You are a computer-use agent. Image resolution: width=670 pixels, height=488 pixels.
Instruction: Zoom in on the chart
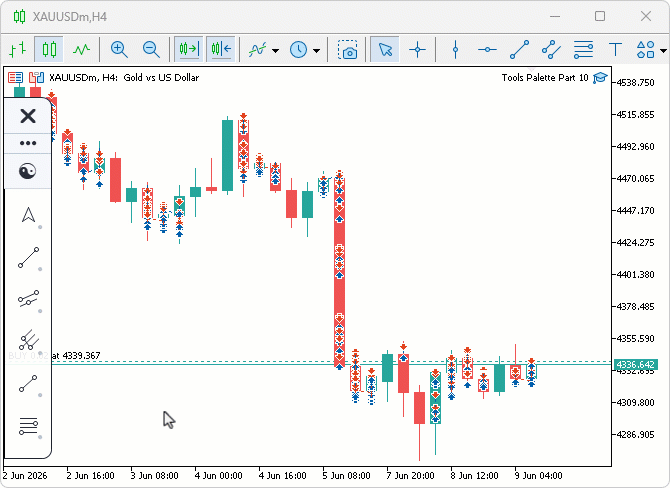pos(119,50)
